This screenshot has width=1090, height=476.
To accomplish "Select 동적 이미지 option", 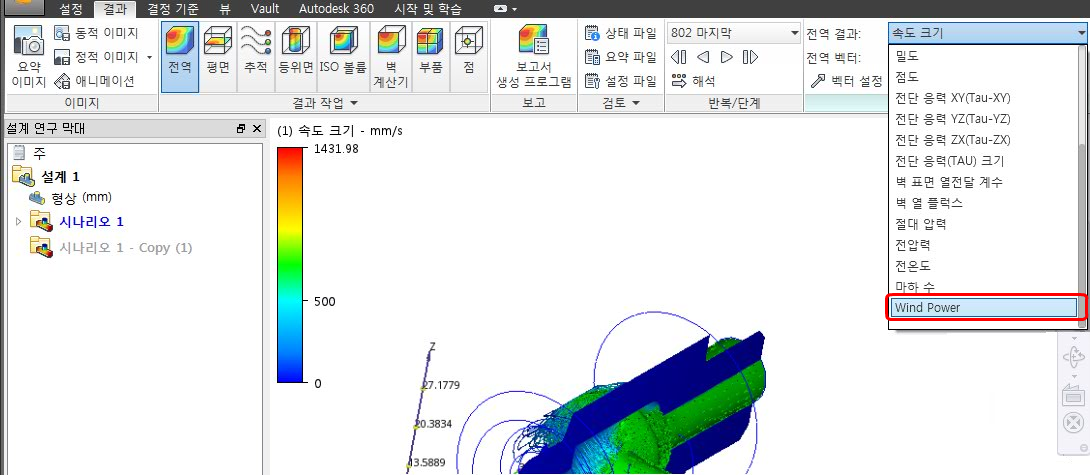I will coord(96,33).
